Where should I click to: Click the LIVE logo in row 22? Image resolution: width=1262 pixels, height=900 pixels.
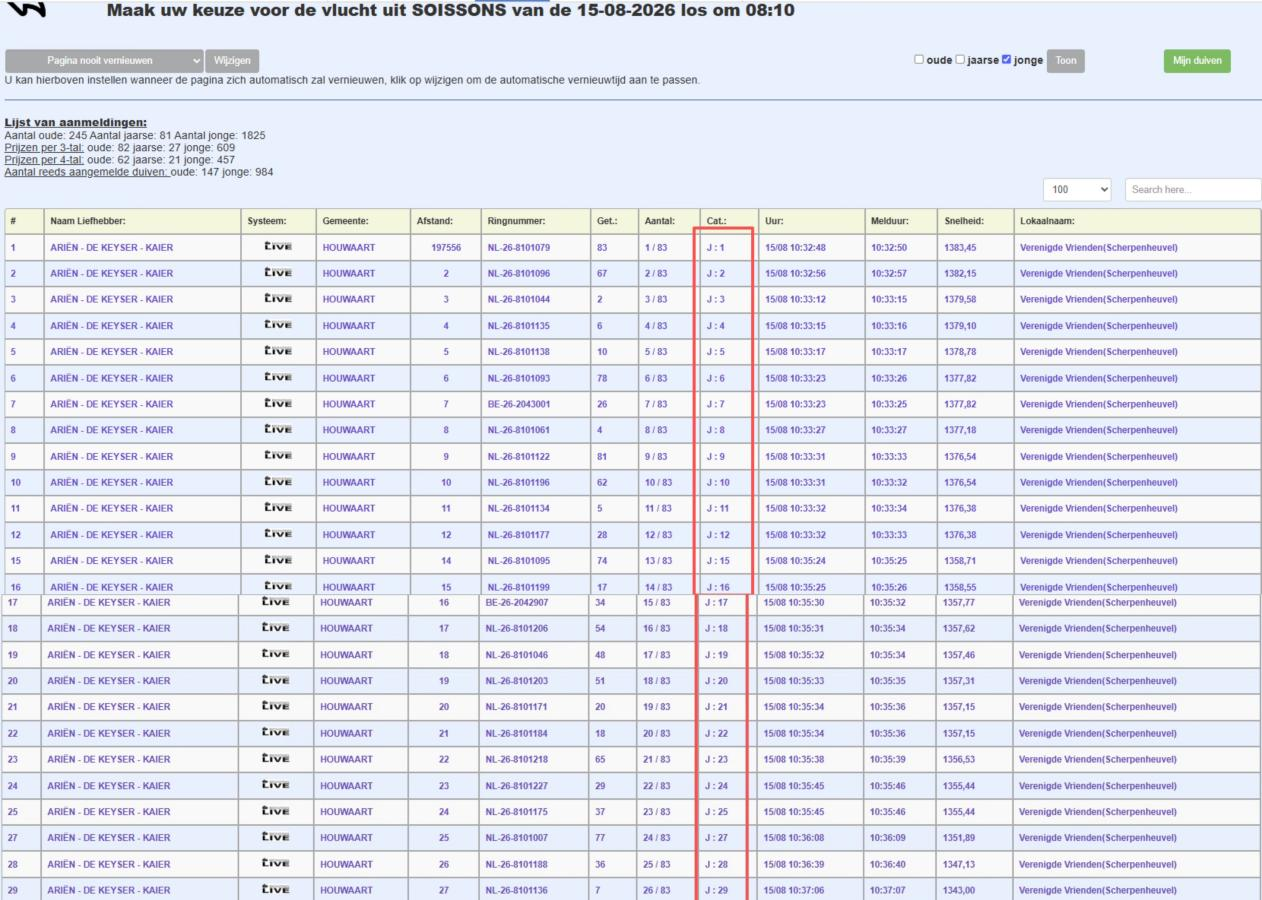pos(274,733)
